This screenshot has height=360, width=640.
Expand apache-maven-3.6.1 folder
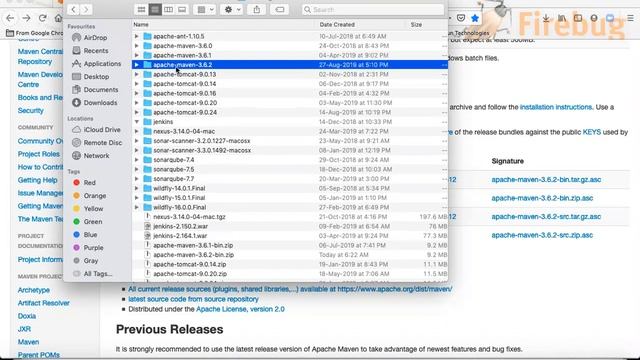[137, 55]
